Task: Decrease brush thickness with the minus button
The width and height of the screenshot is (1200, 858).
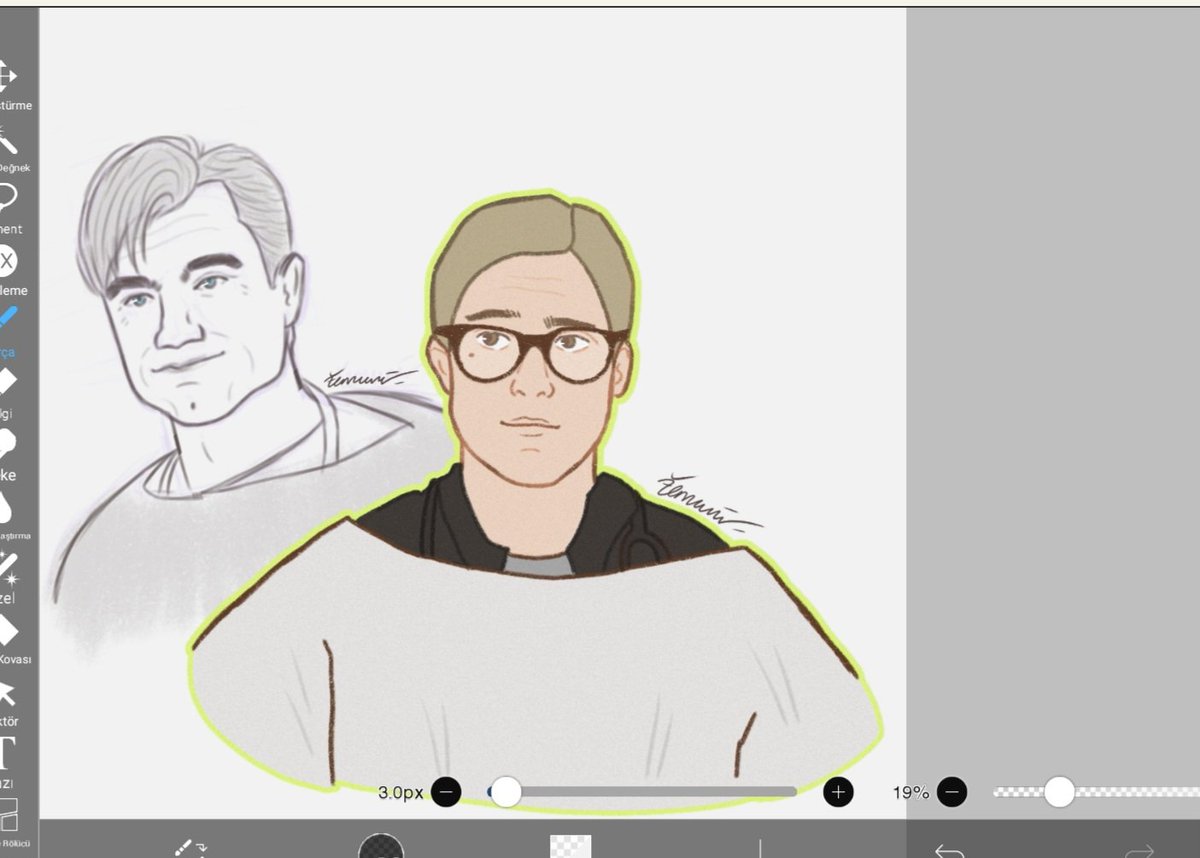Action: coord(446,793)
